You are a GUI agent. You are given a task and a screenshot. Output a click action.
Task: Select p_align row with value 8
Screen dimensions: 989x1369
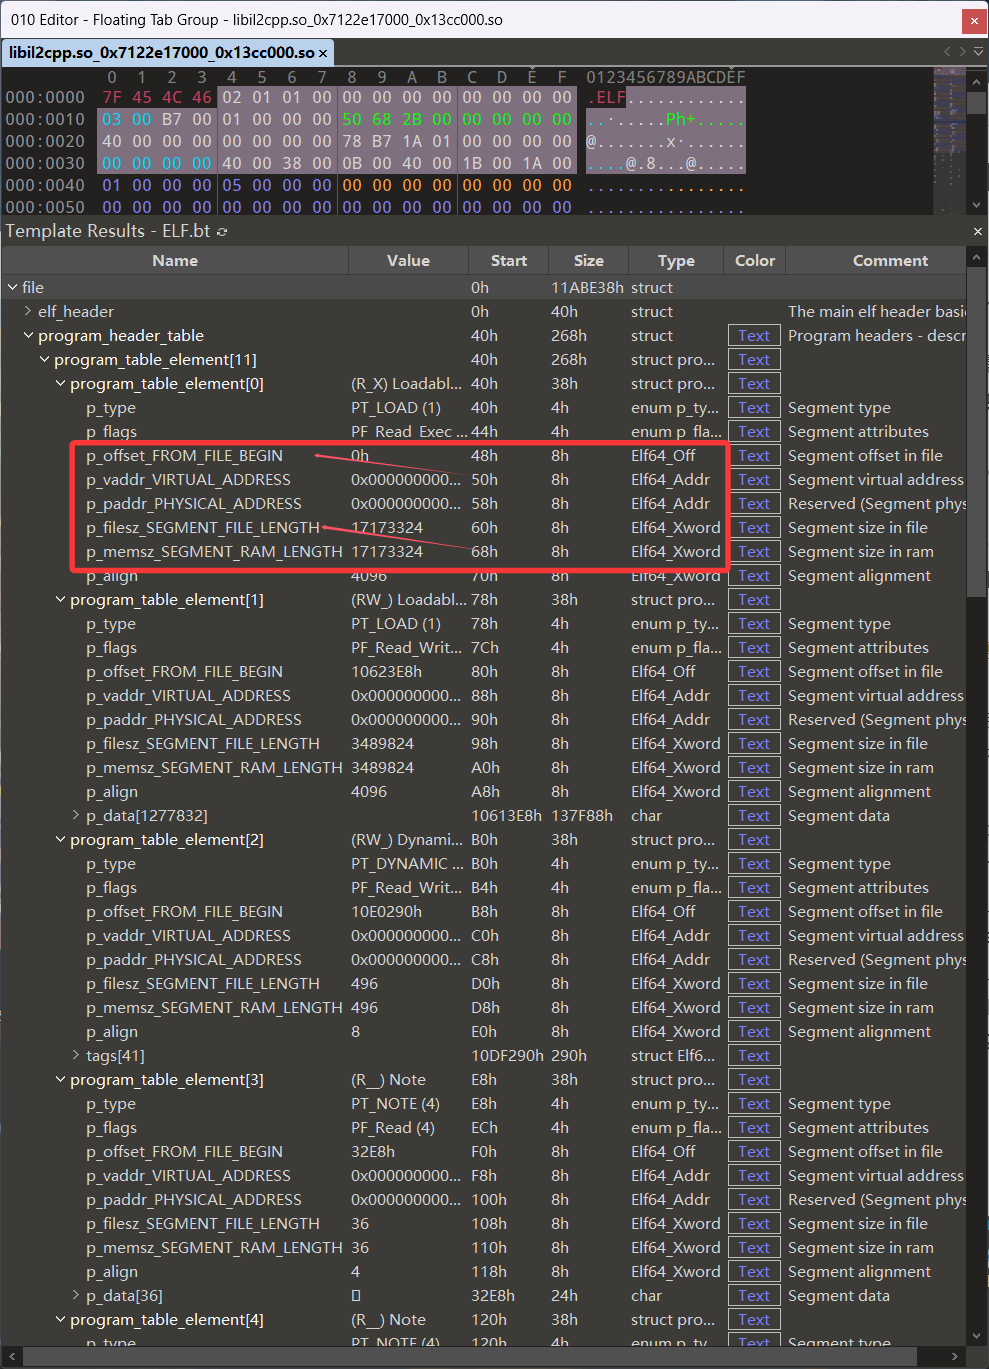(484, 1032)
